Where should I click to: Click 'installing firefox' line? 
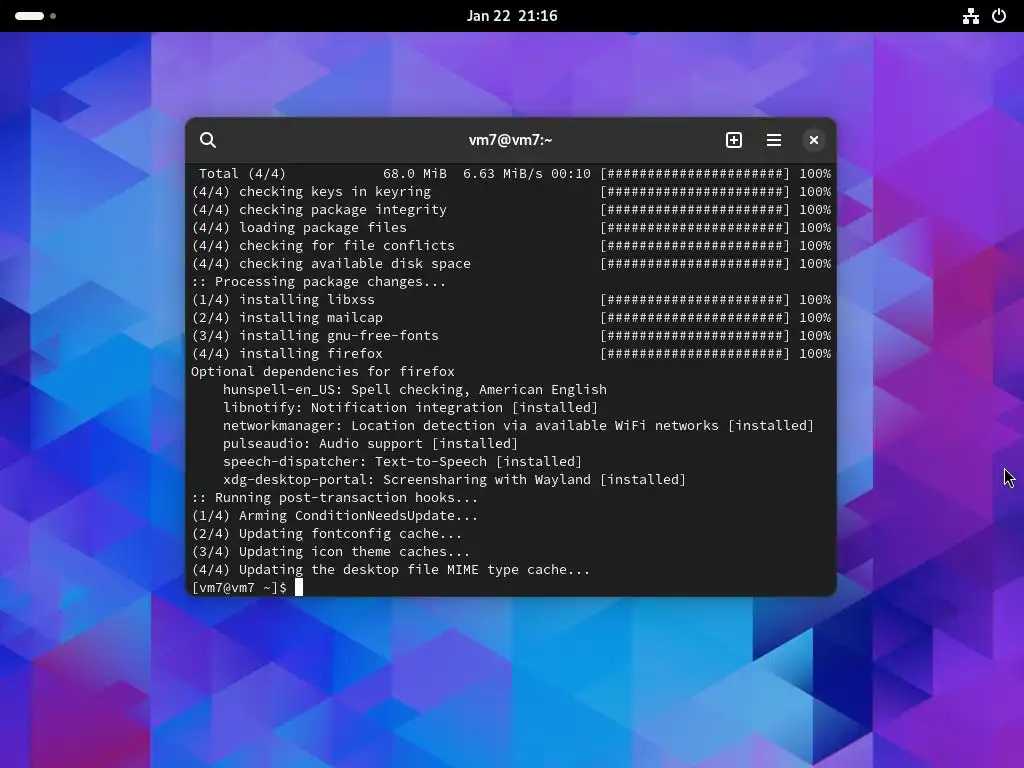(511, 353)
